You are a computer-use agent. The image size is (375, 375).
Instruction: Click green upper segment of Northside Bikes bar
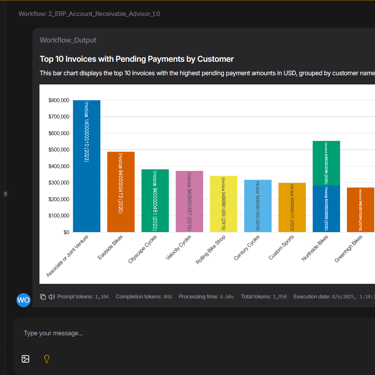(x=326, y=163)
